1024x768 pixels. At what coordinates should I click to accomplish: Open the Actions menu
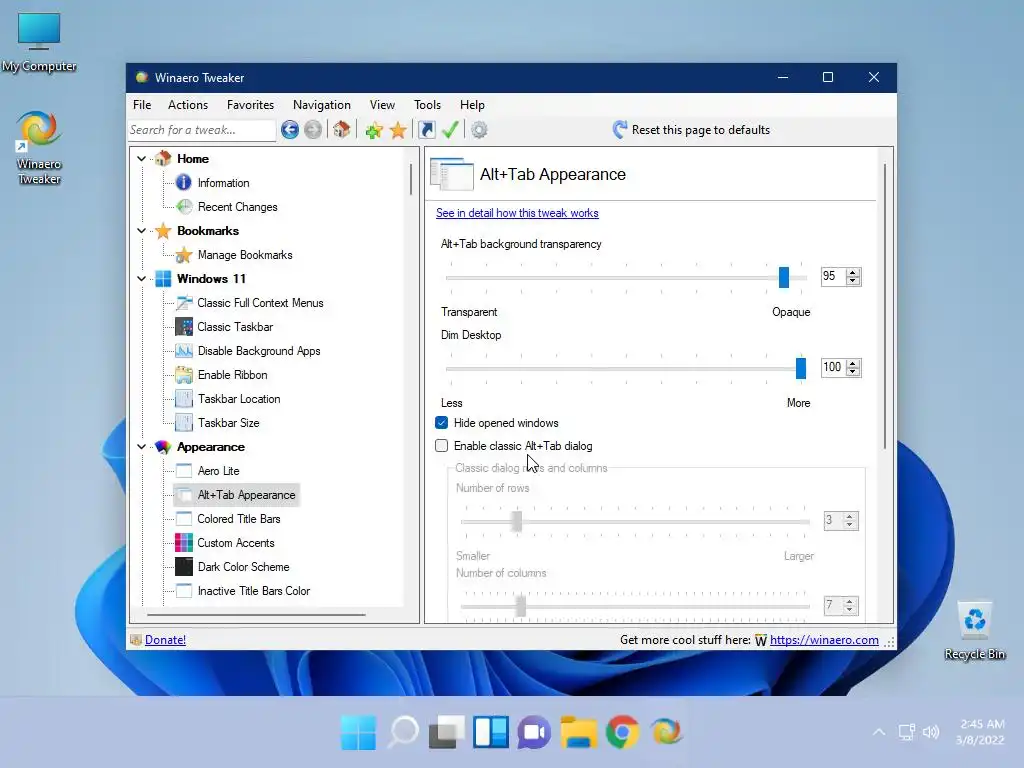(x=188, y=104)
